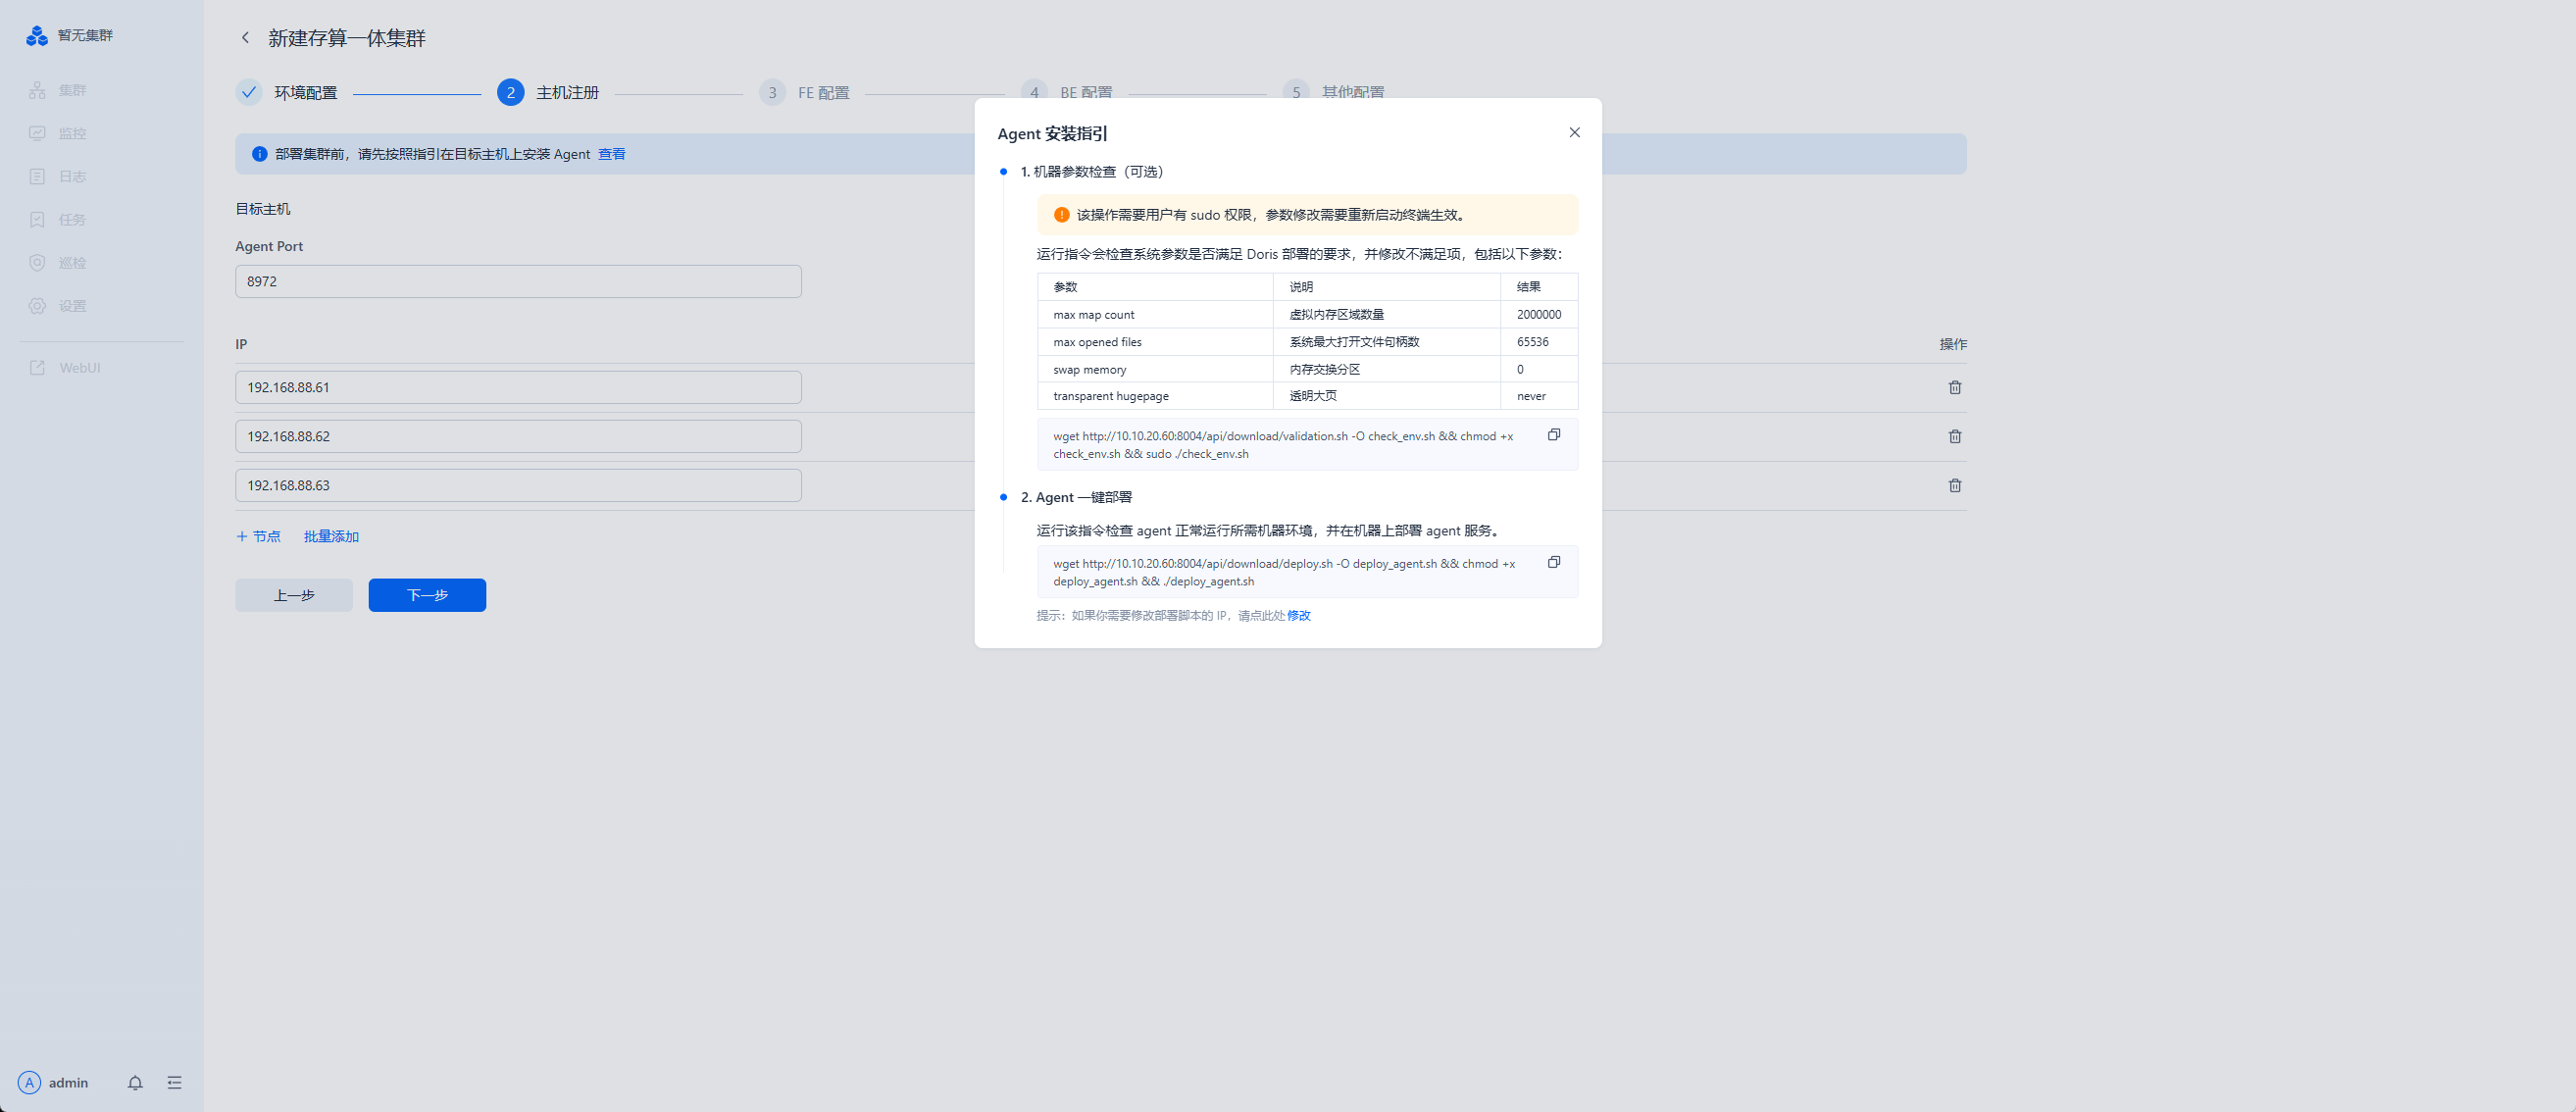The width and height of the screenshot is (2576, 1112).
Task: Delete the 192.168.88.61 host row
Action: 1954,387
